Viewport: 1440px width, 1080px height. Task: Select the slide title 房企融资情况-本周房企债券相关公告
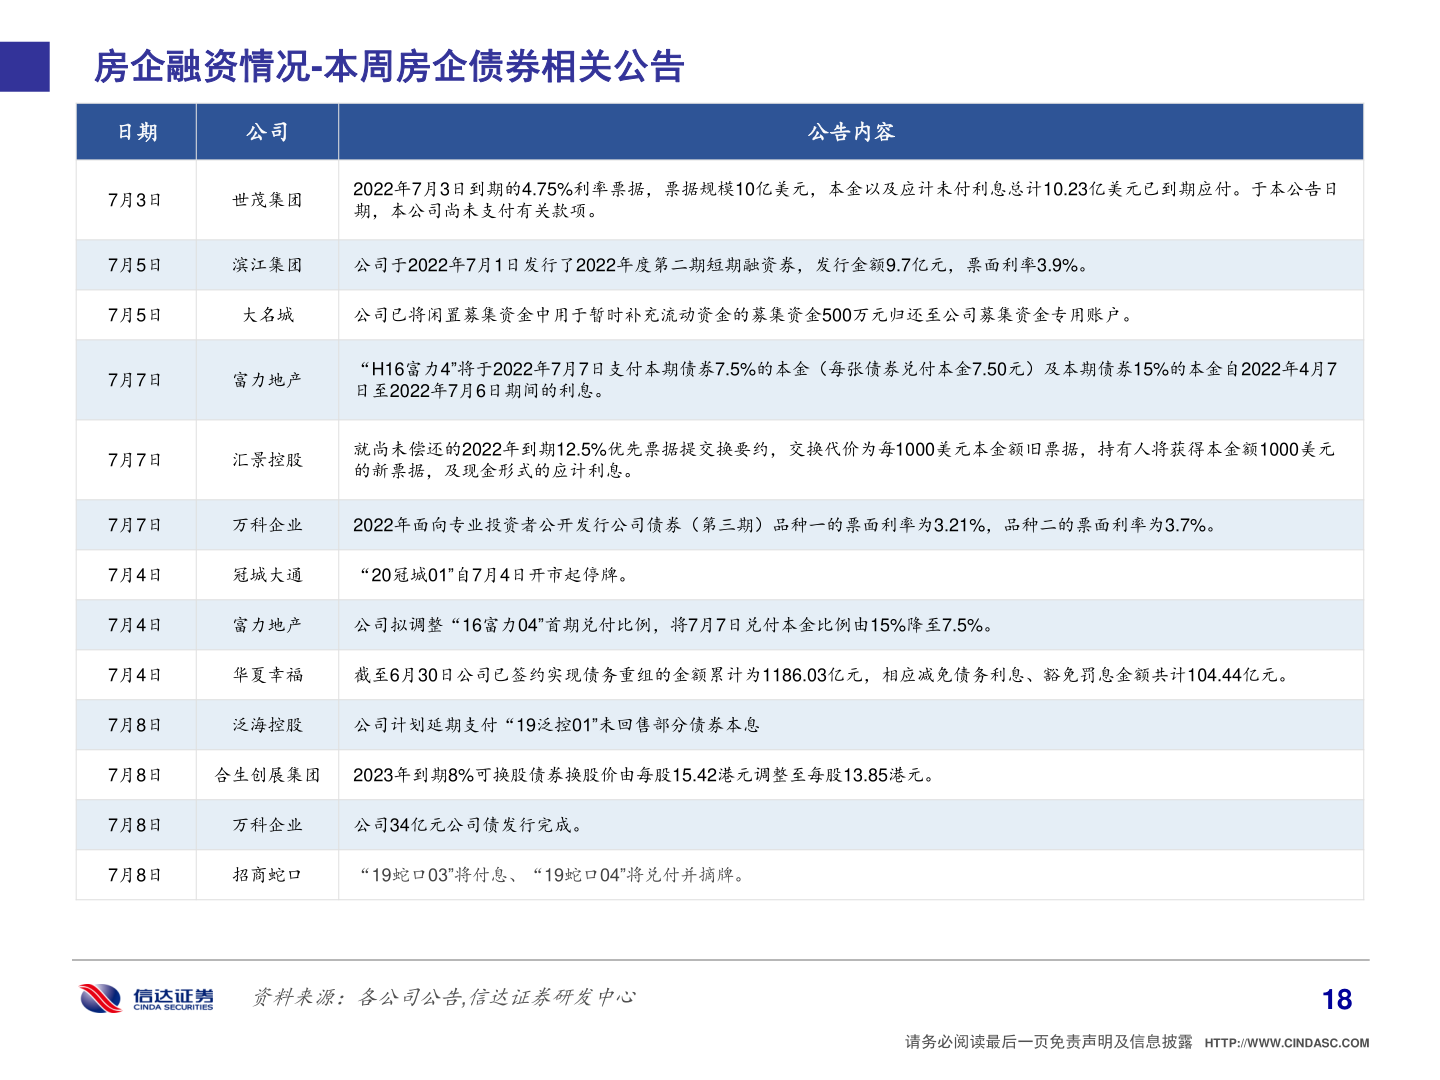point(389,67)
